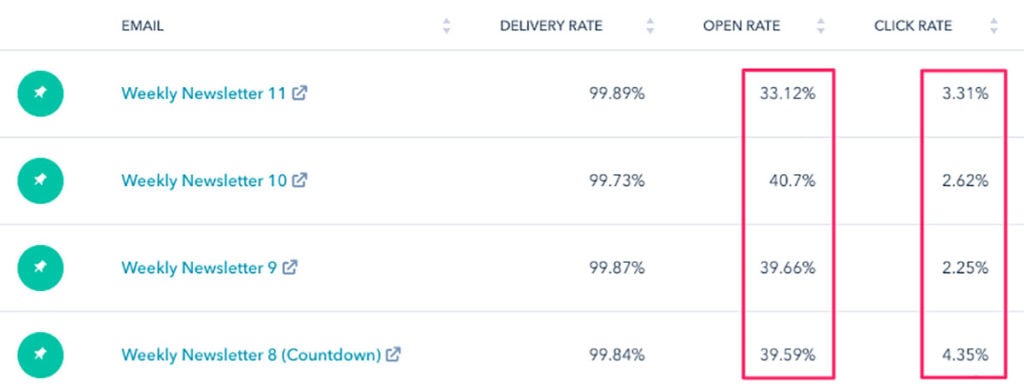Sort by Delivery Rate using sort arrows
This screenshot has height=390, width=1024.
650,26
